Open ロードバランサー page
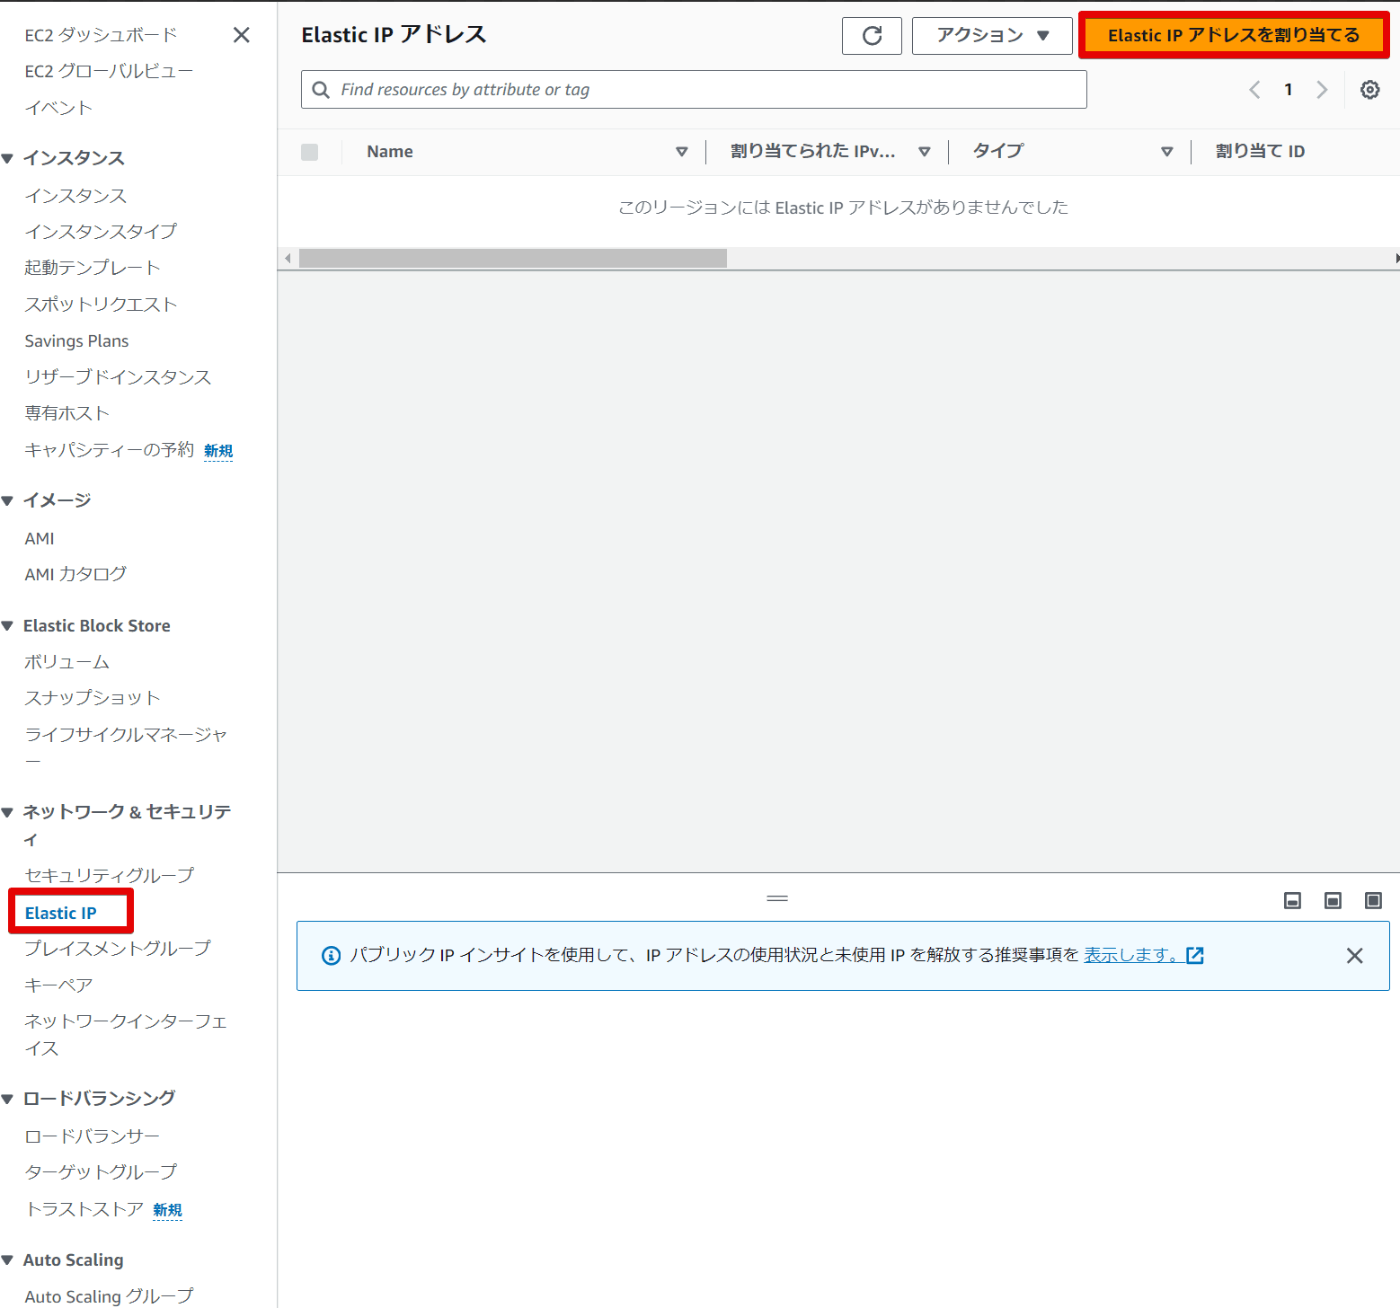The image size is (1400, 1308). point(92,1137)
